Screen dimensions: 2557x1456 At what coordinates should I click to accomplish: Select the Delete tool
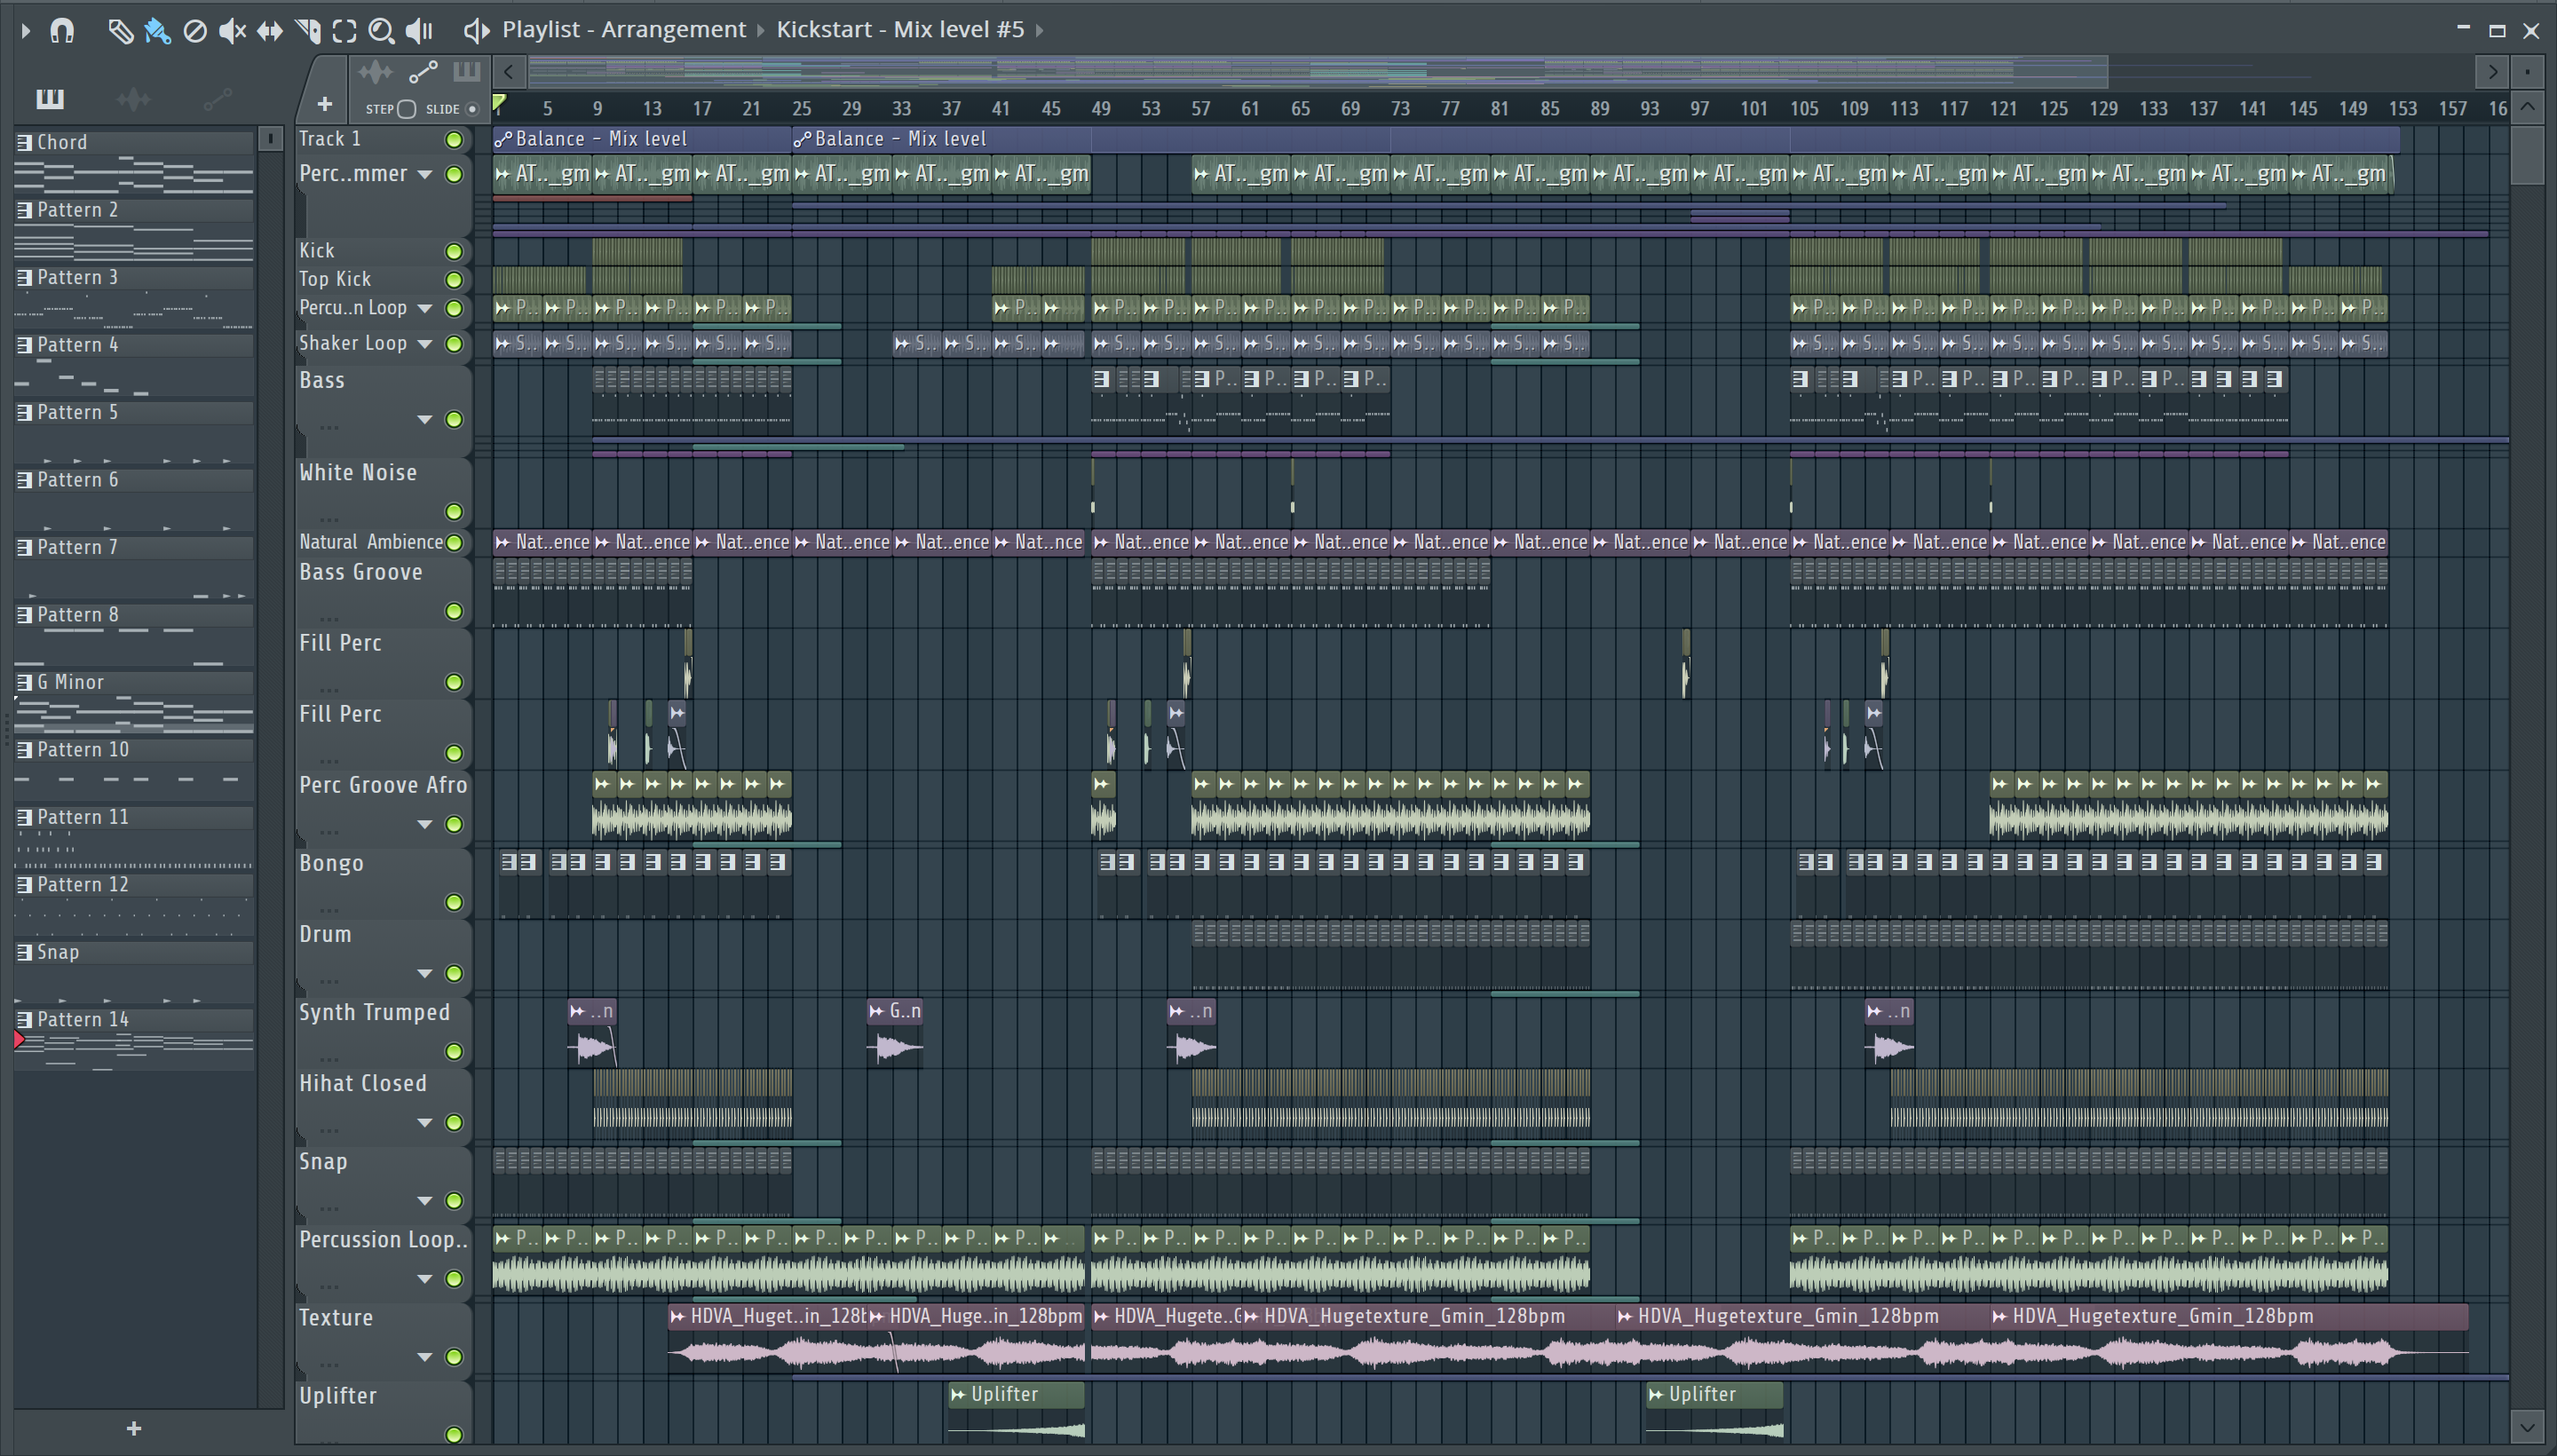pos(195,31)
